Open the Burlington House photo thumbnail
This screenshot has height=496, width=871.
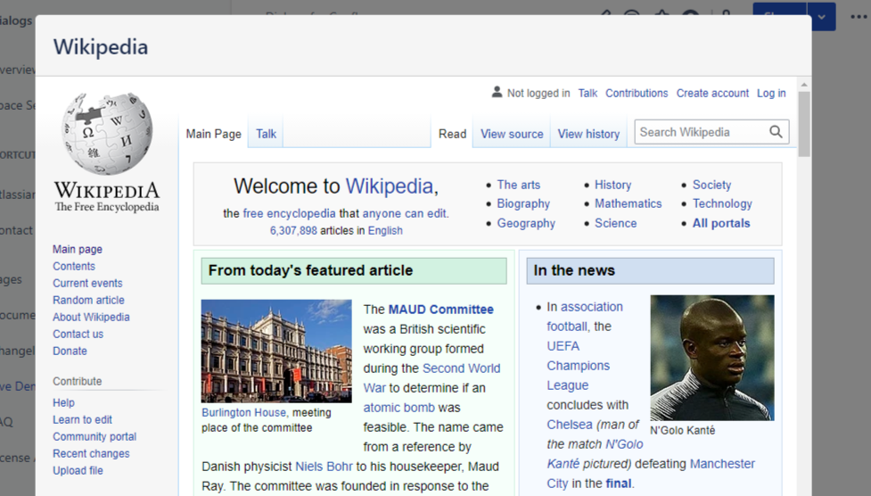coord(276,351)
